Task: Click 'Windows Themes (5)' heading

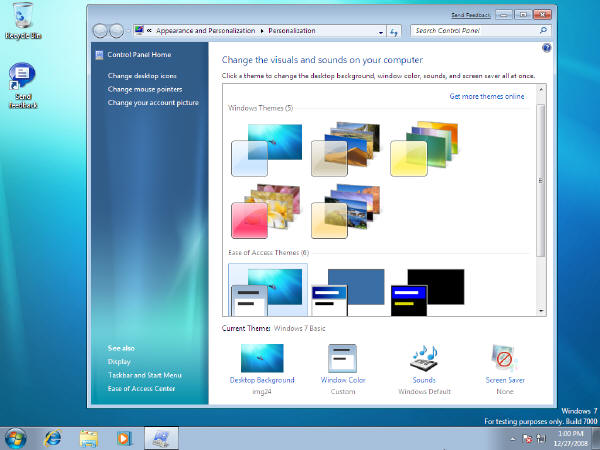Action: point(260,108)
